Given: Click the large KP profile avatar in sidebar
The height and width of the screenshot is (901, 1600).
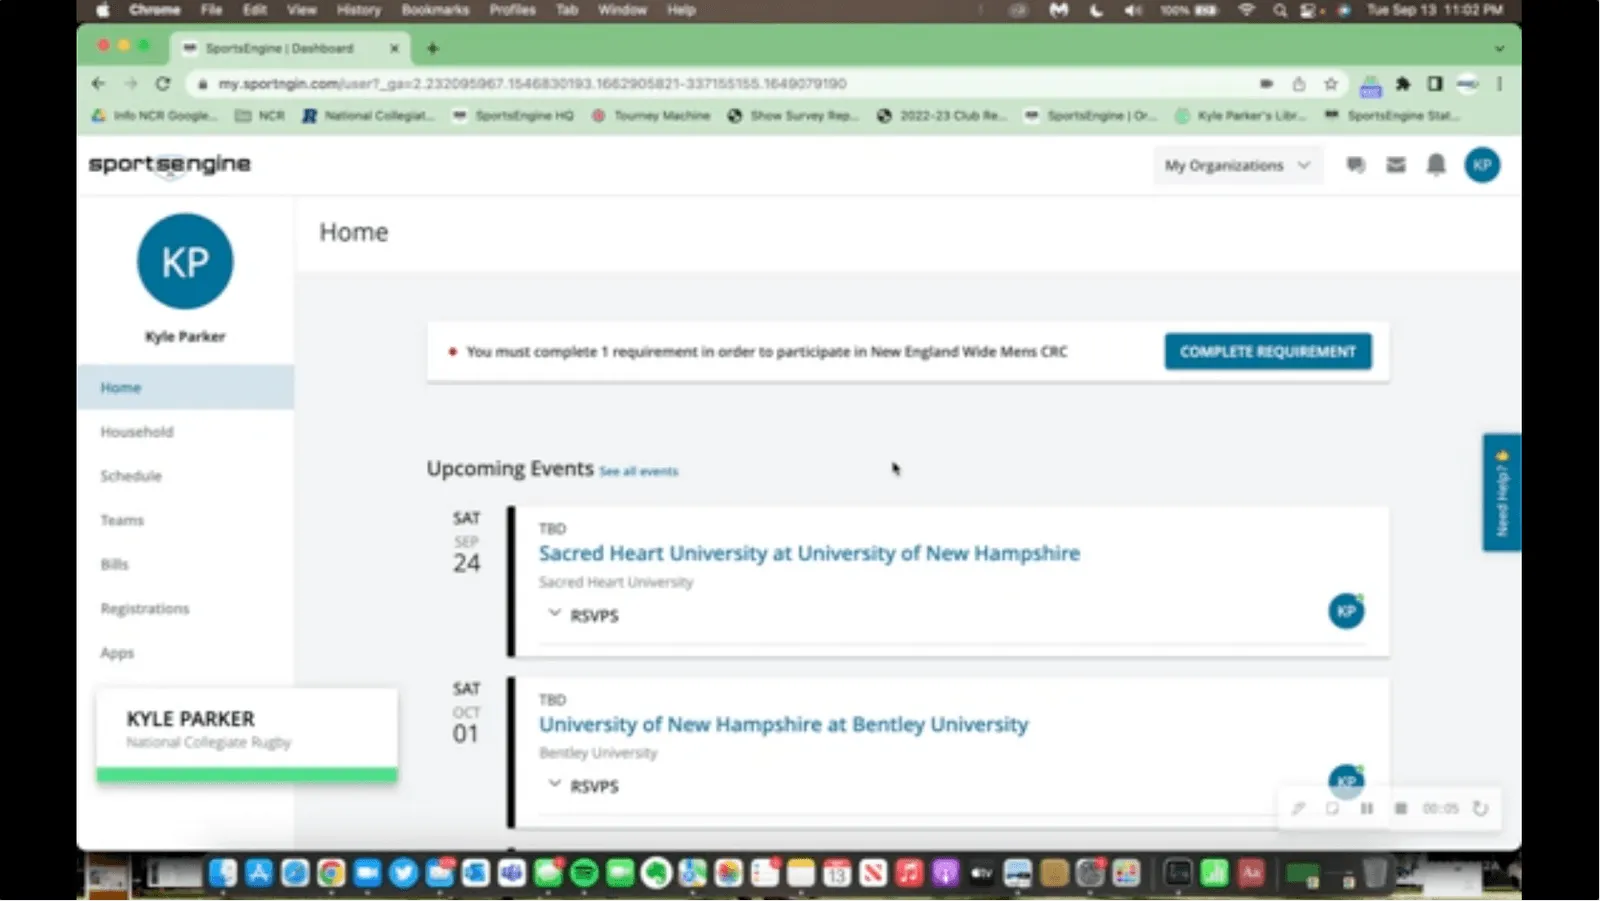Looking at the screenshot, I should coord(185,262).
